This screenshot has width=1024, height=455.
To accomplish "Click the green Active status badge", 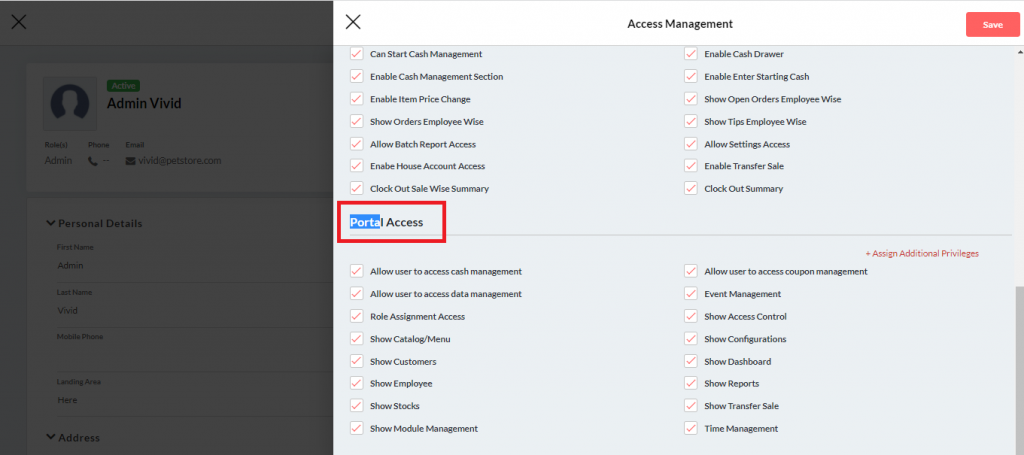I will tap(123, 86).
